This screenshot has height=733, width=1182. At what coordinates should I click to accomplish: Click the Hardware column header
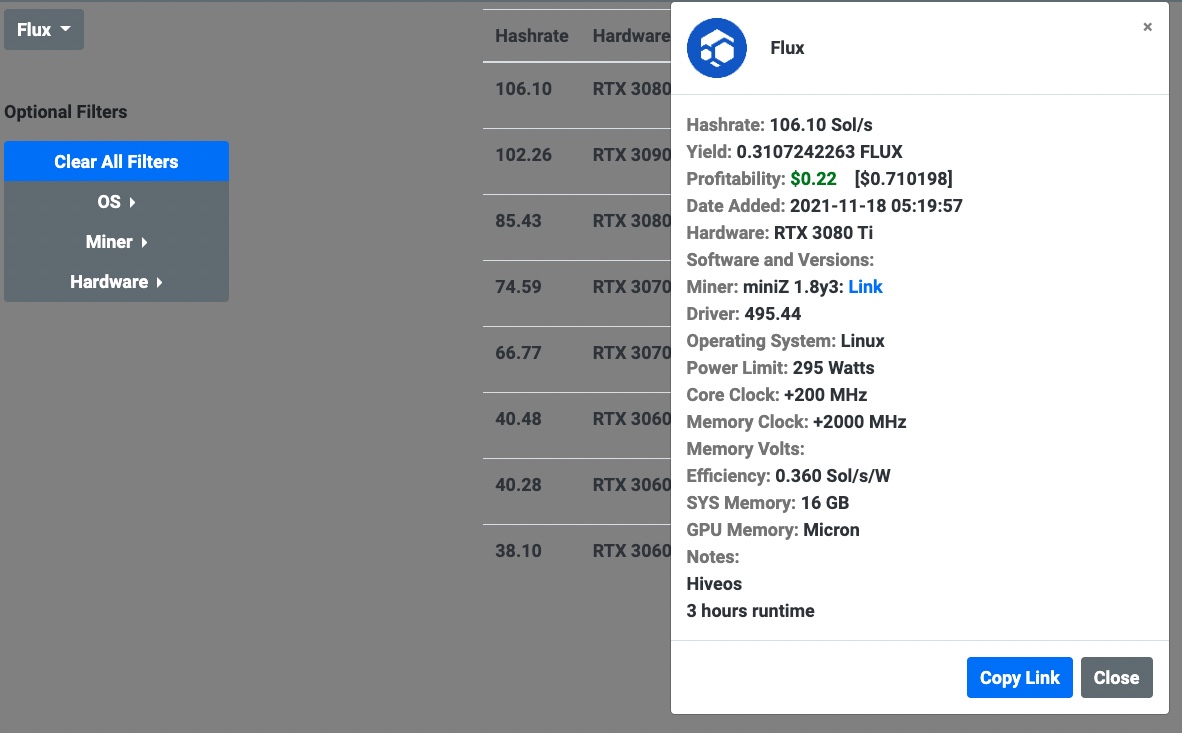click(x=630, y=36)
